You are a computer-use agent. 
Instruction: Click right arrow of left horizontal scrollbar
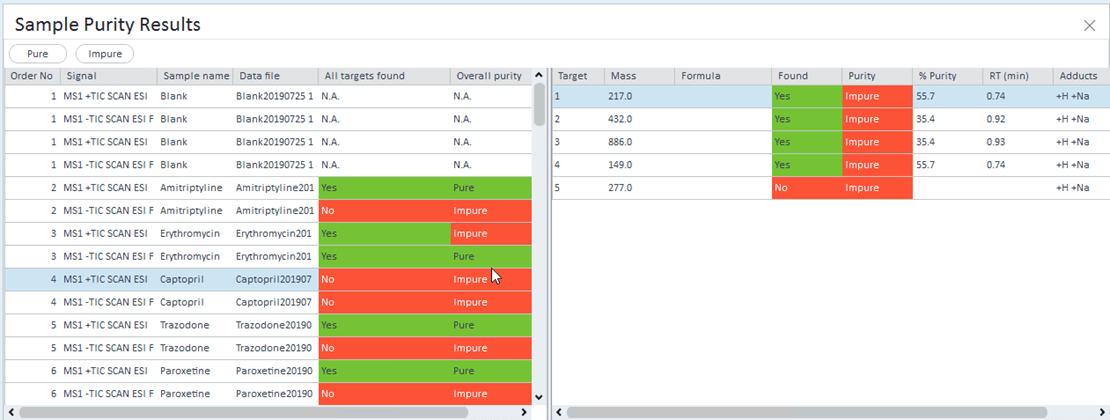pos(523,412)
